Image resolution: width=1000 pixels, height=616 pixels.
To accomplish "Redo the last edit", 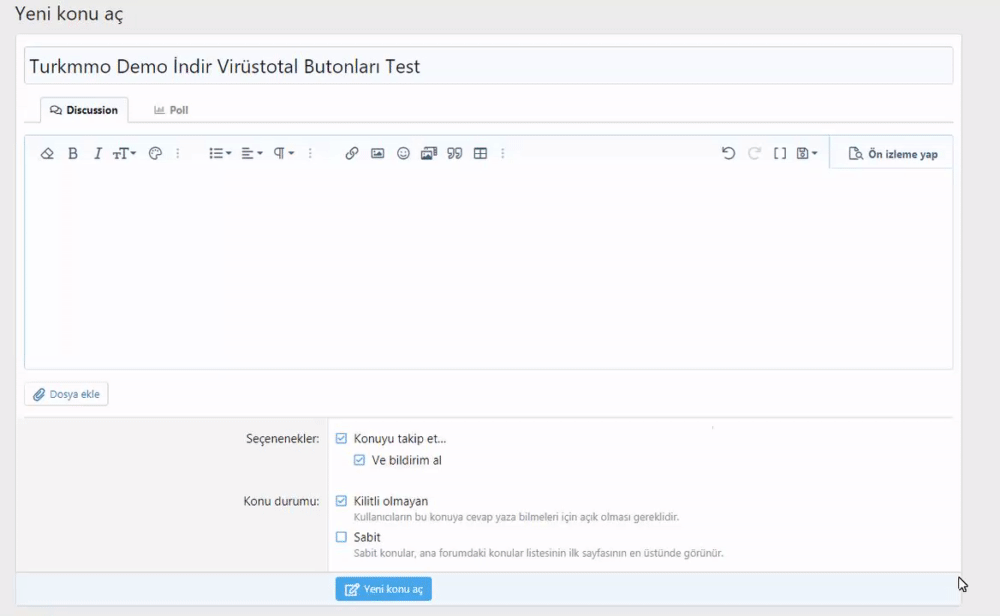I will 754,154.
